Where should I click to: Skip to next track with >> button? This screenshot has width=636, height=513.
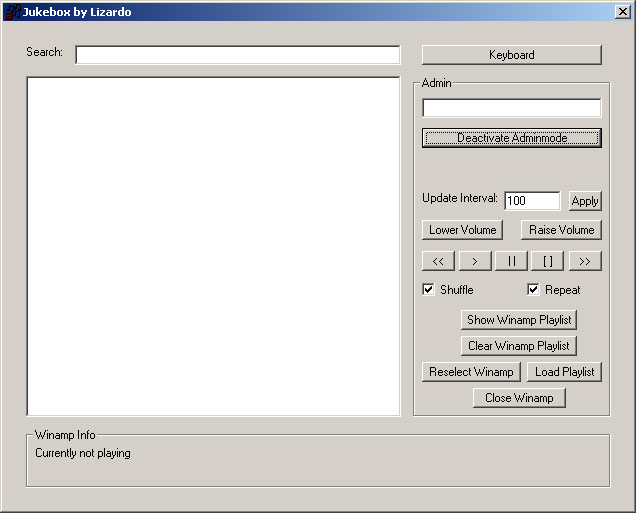point(584,261)
